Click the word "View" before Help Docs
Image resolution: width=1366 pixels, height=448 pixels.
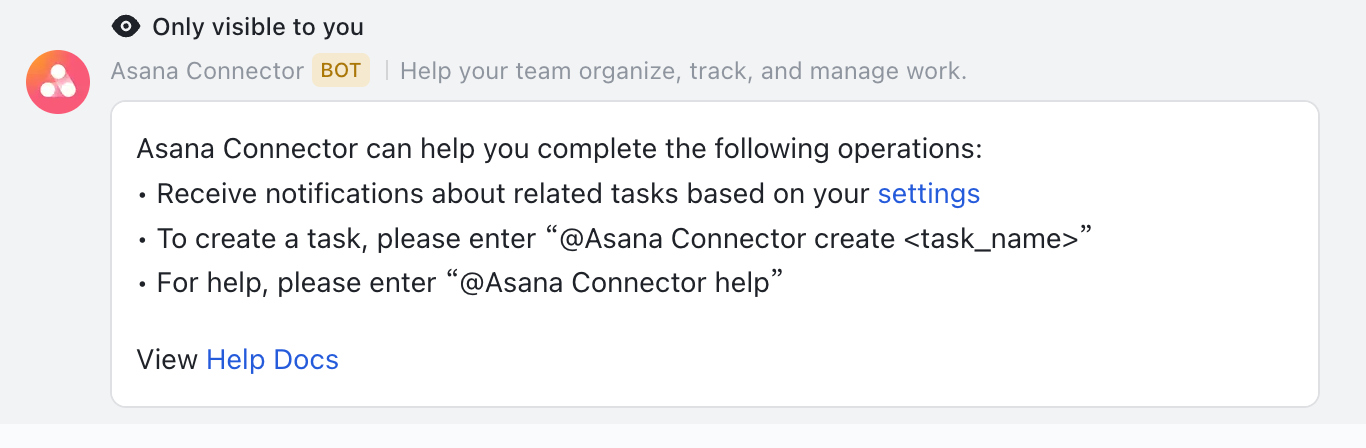tap(167, 360)
